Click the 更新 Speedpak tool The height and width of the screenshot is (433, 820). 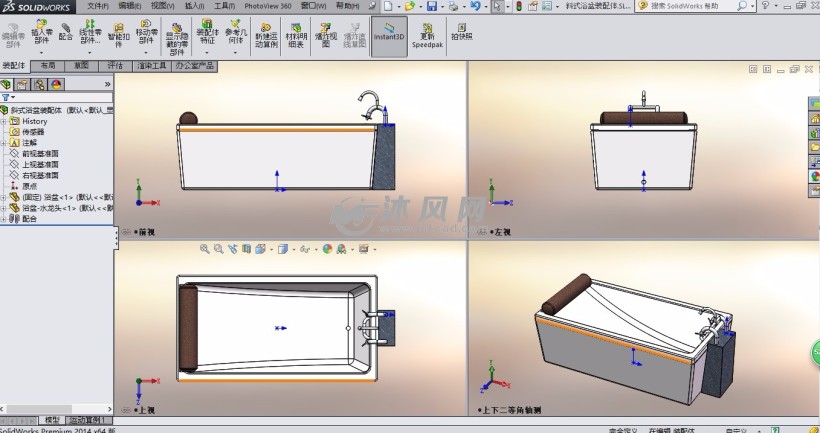[427, 36]
